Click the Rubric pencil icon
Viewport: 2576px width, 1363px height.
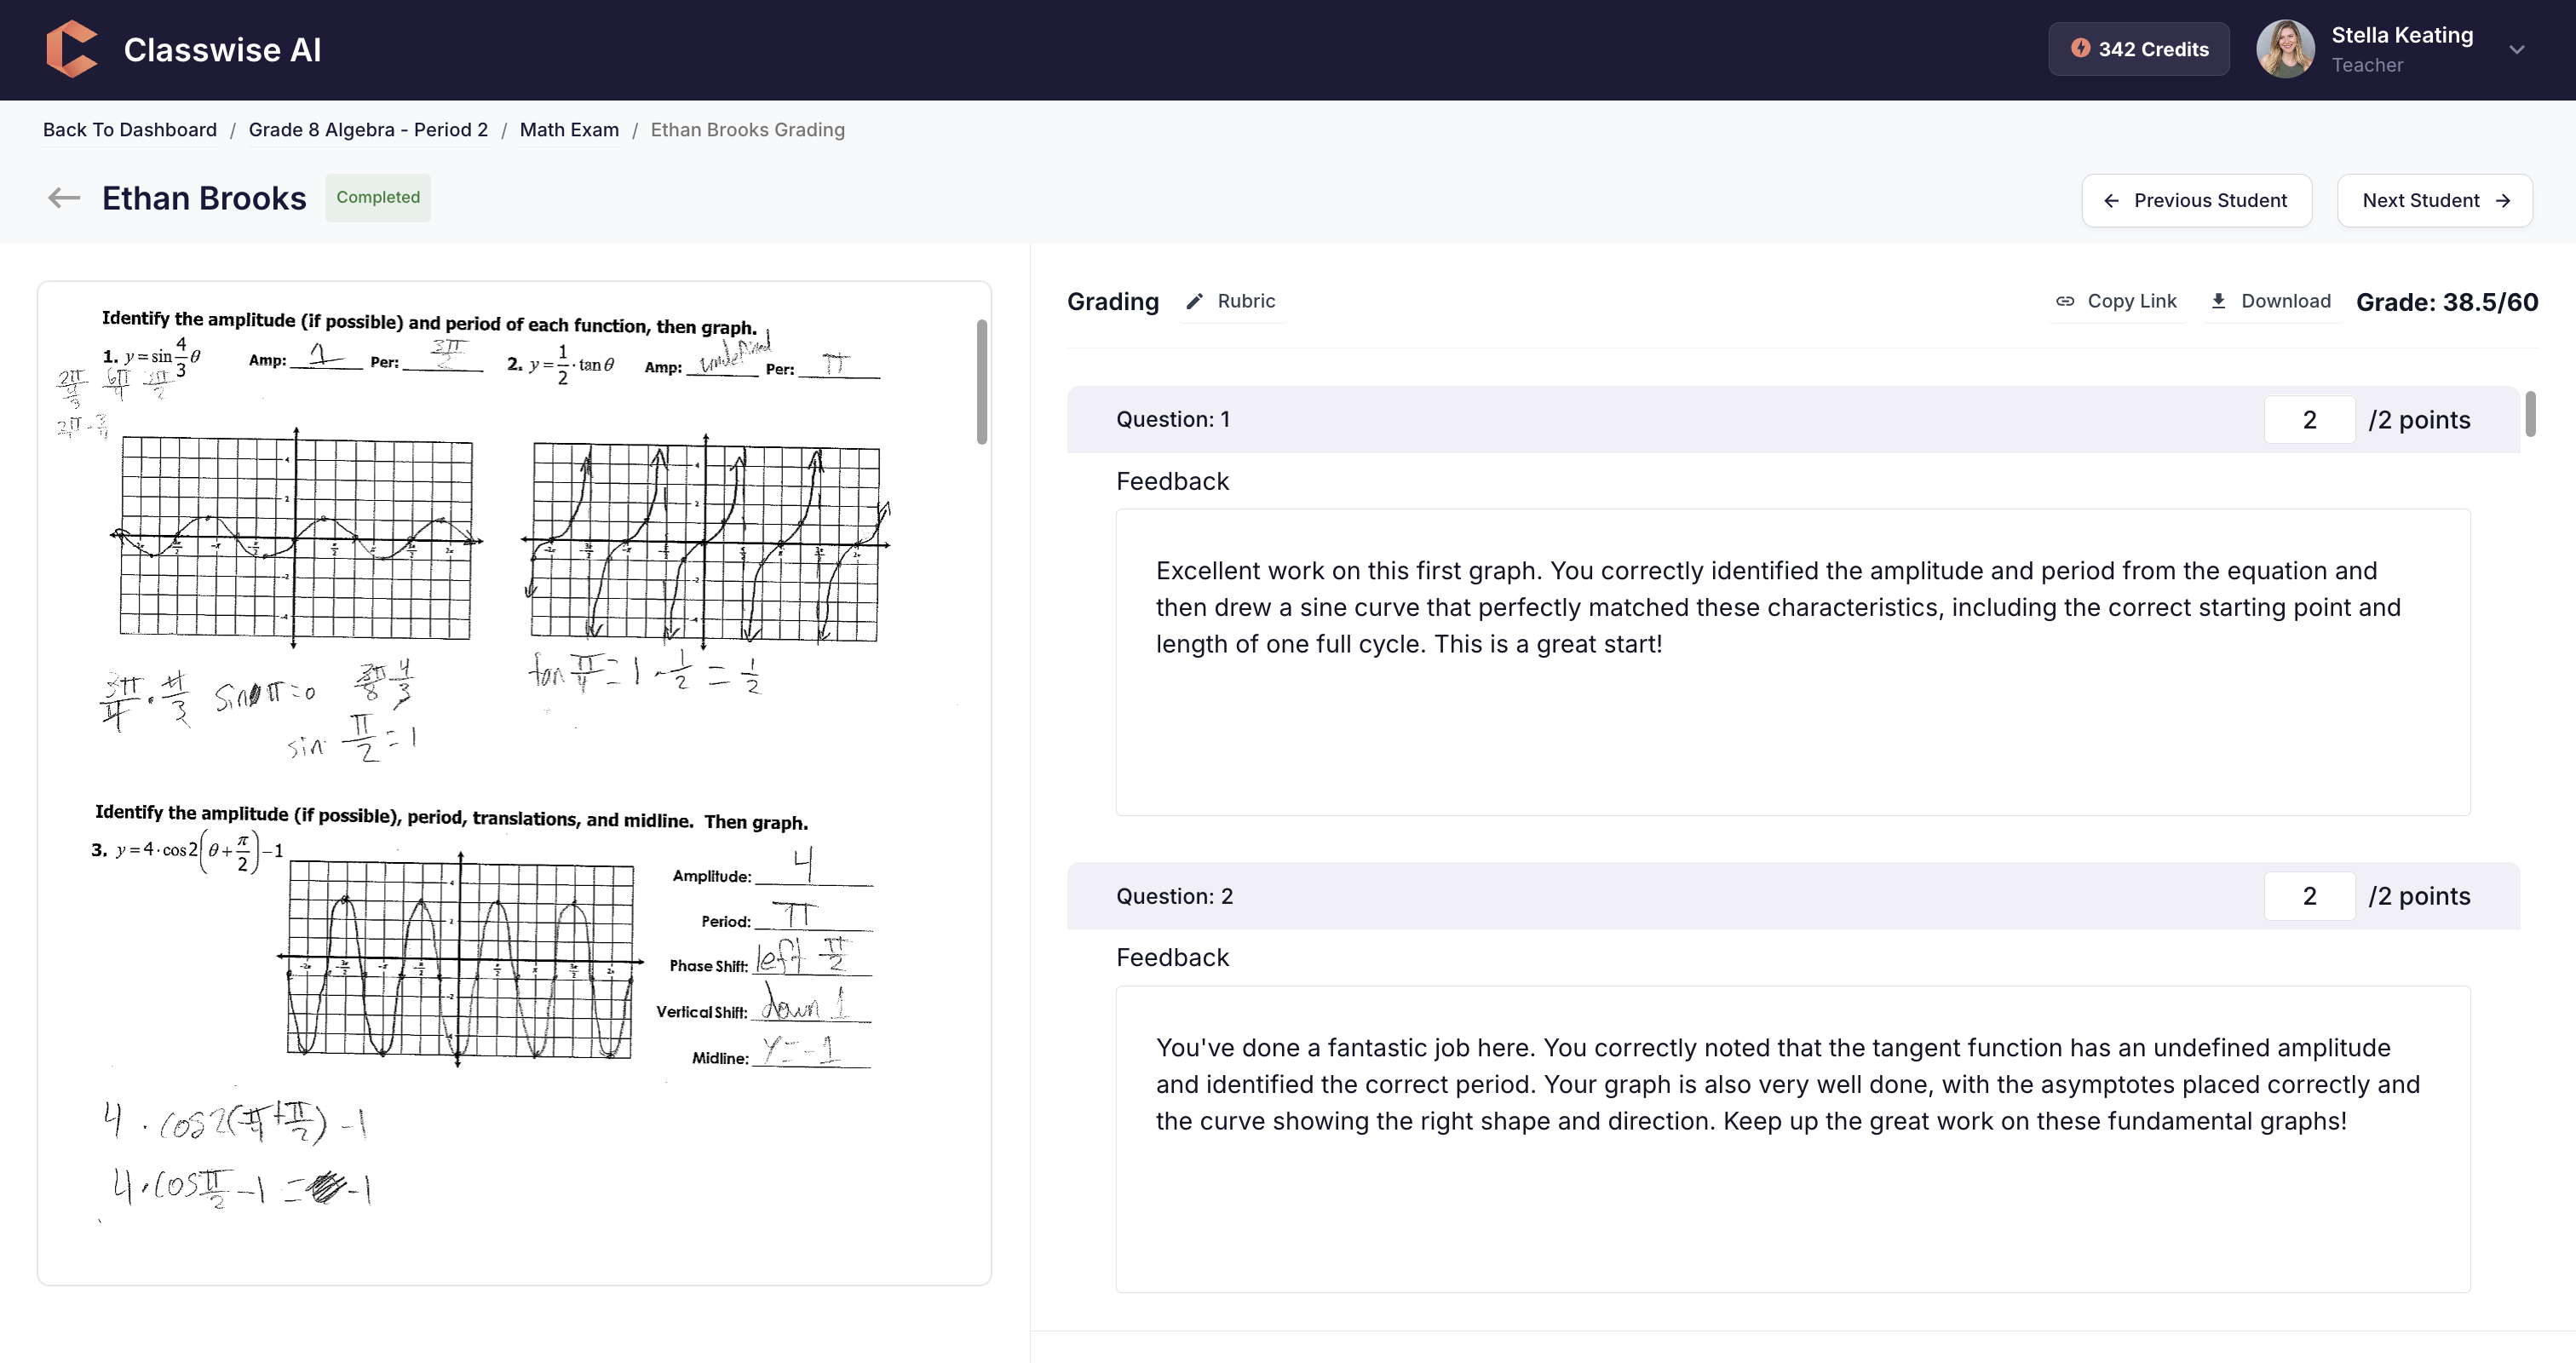tap(1194, 301)
